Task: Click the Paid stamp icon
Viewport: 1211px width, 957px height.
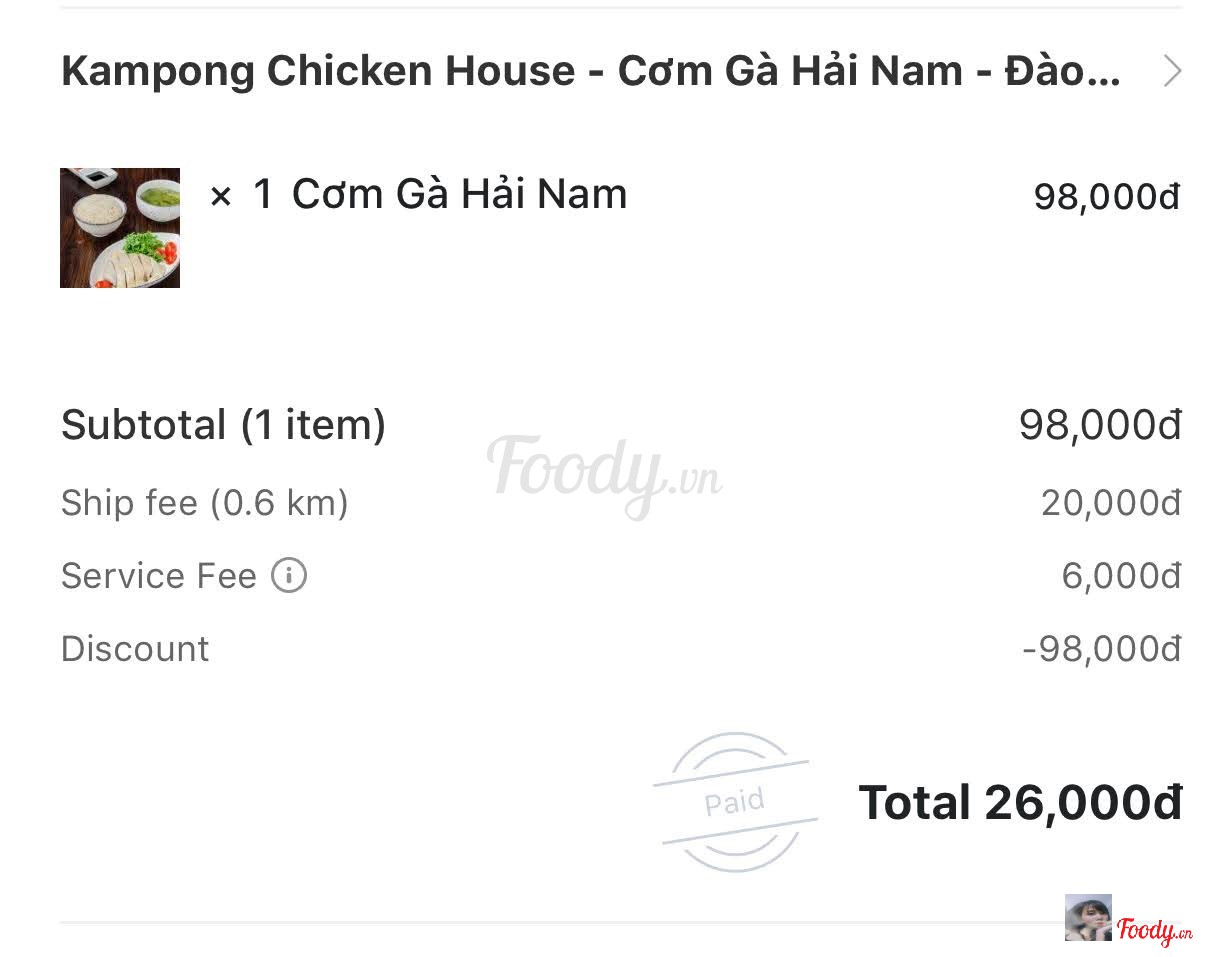Action: (x=735, y=802)
